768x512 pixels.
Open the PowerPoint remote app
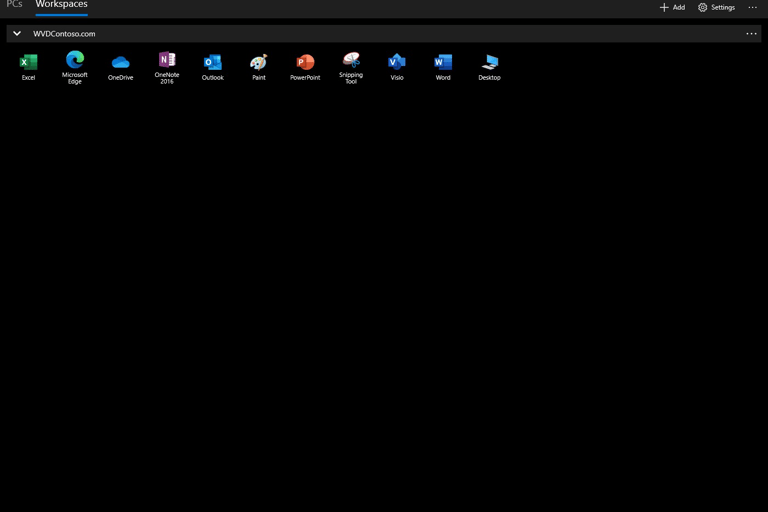[305, 67]
